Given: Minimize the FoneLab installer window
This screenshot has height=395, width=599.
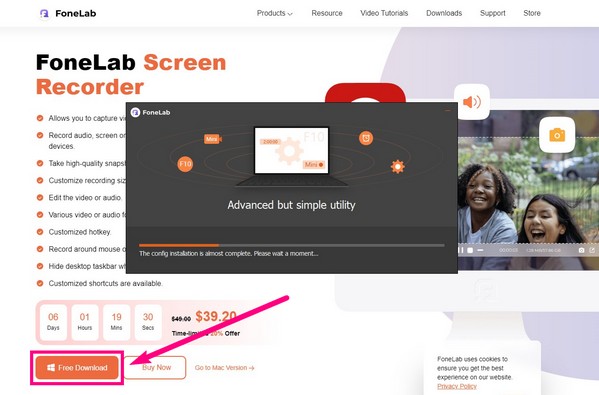Looking at the screenshot, I should [x=448, y=111].
